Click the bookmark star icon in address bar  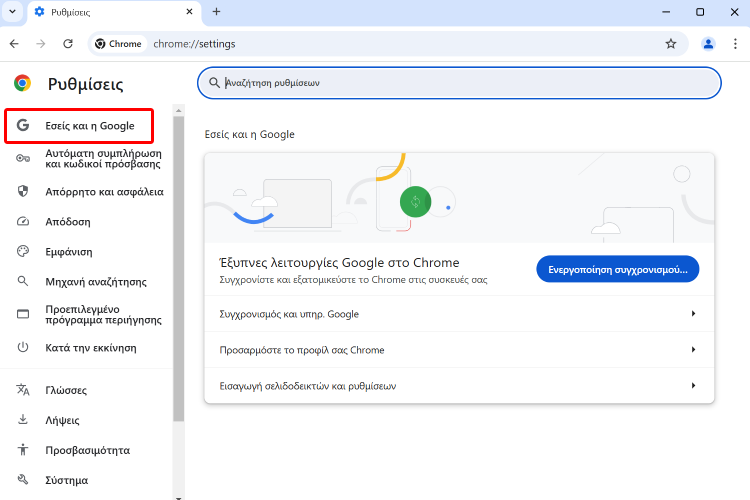click(671, 44)
